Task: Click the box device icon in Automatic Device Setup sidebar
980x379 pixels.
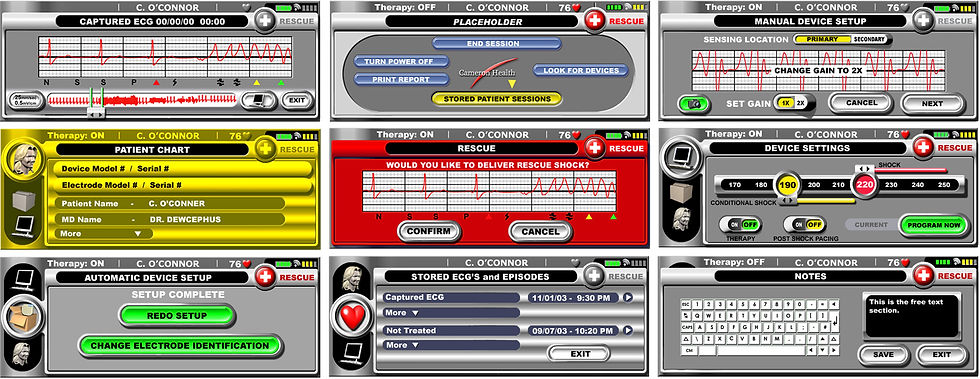Action: click(24, 316)
